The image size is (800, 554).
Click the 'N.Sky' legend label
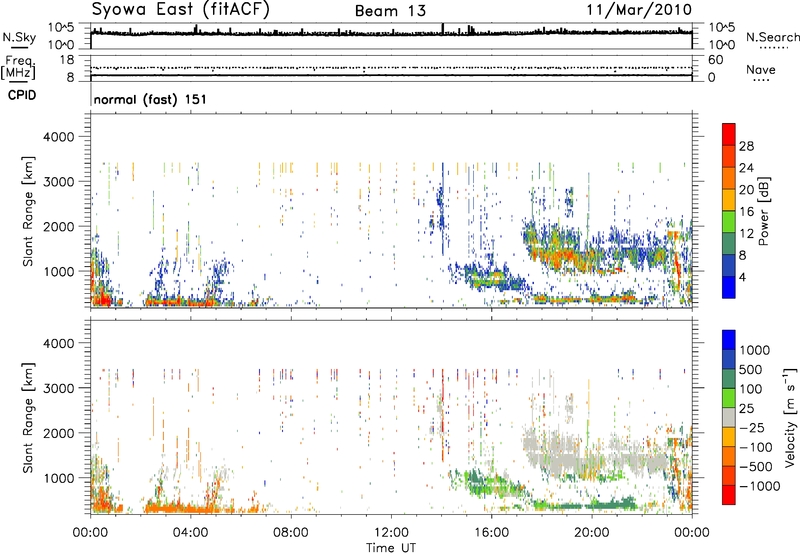click(x=19, y=37)
